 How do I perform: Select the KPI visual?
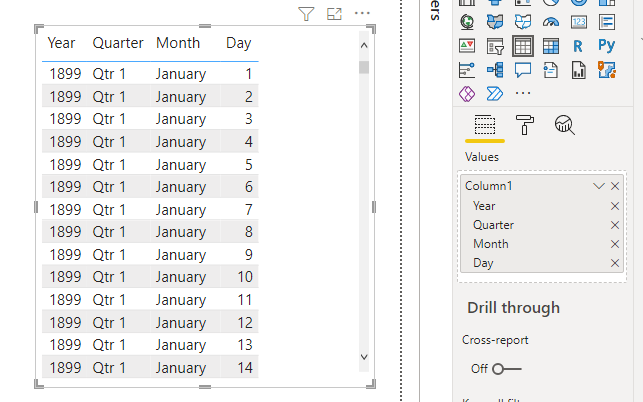[x=467, y=46]
